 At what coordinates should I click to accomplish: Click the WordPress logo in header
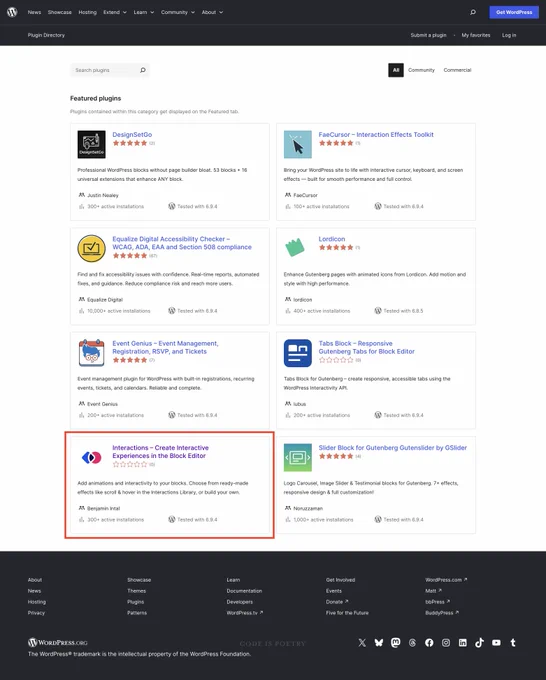12,12
